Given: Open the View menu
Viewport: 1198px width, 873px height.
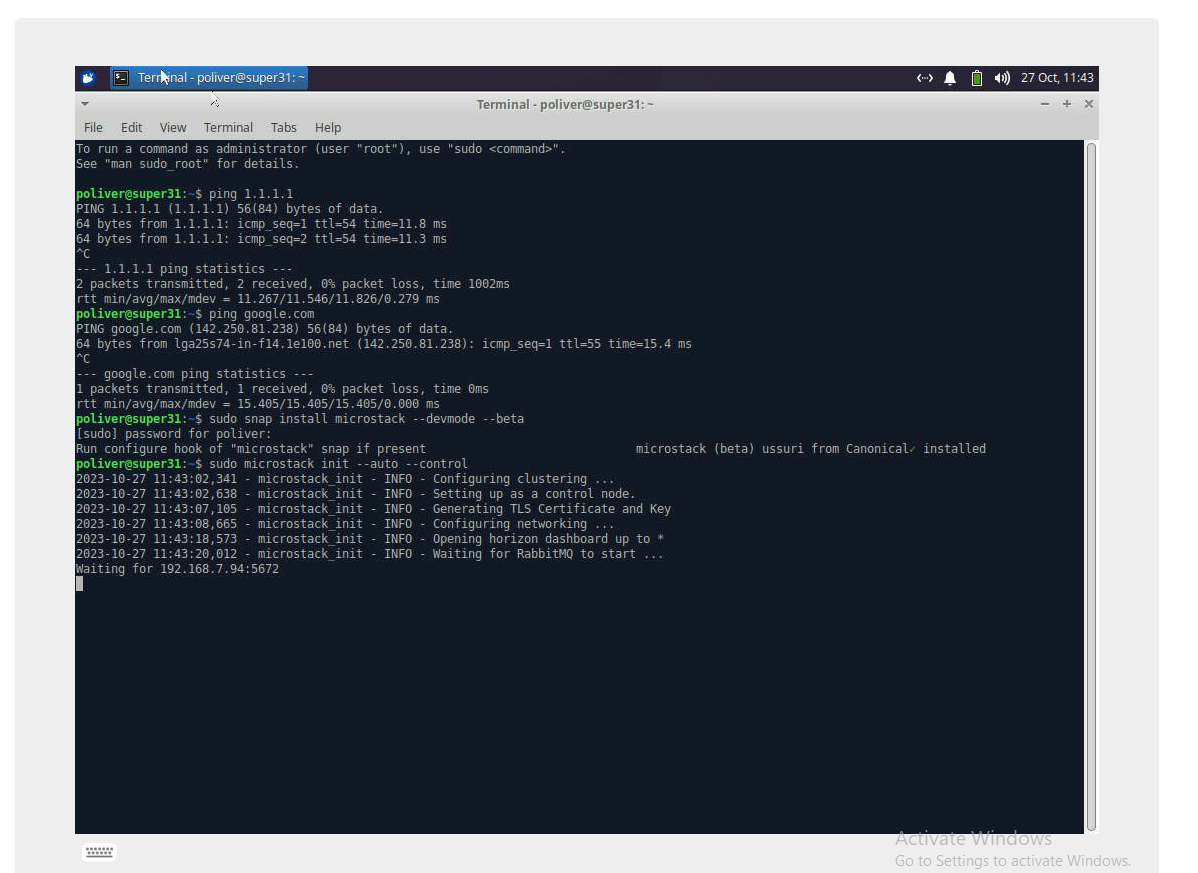Looking at the screenshot, I should (x=173, y=128).
